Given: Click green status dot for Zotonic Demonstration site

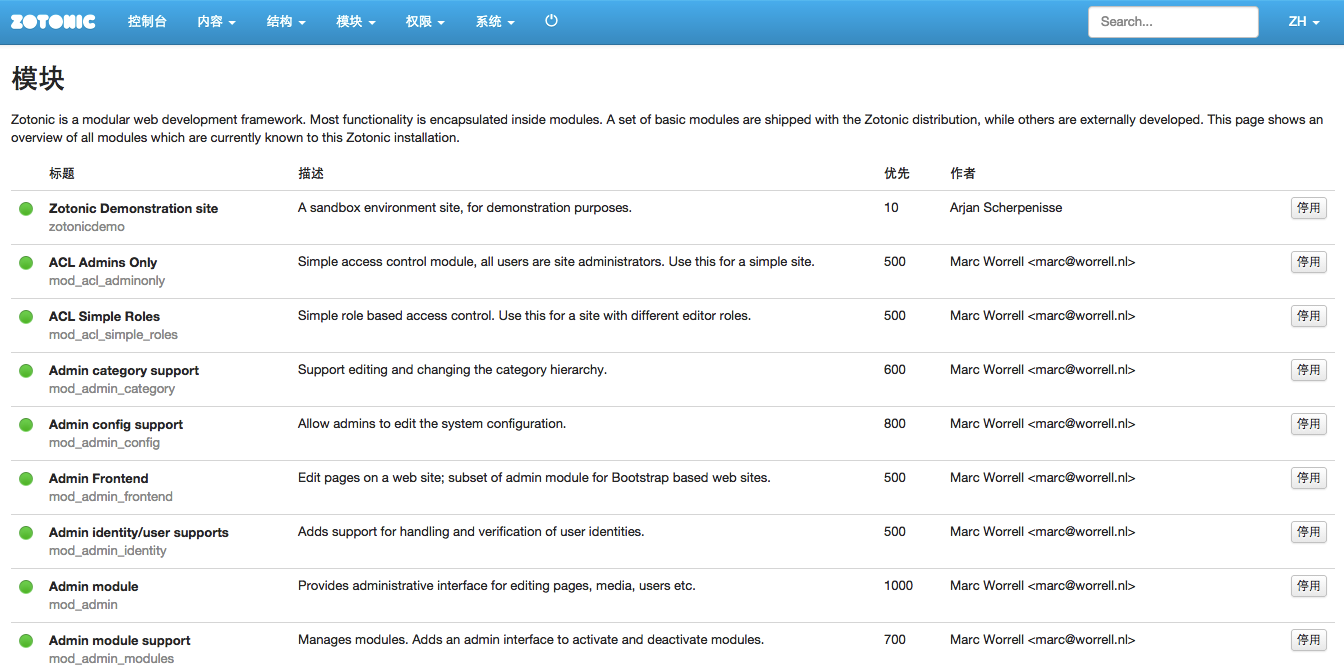Looking at the screenshot, I should tap(26, 209).
